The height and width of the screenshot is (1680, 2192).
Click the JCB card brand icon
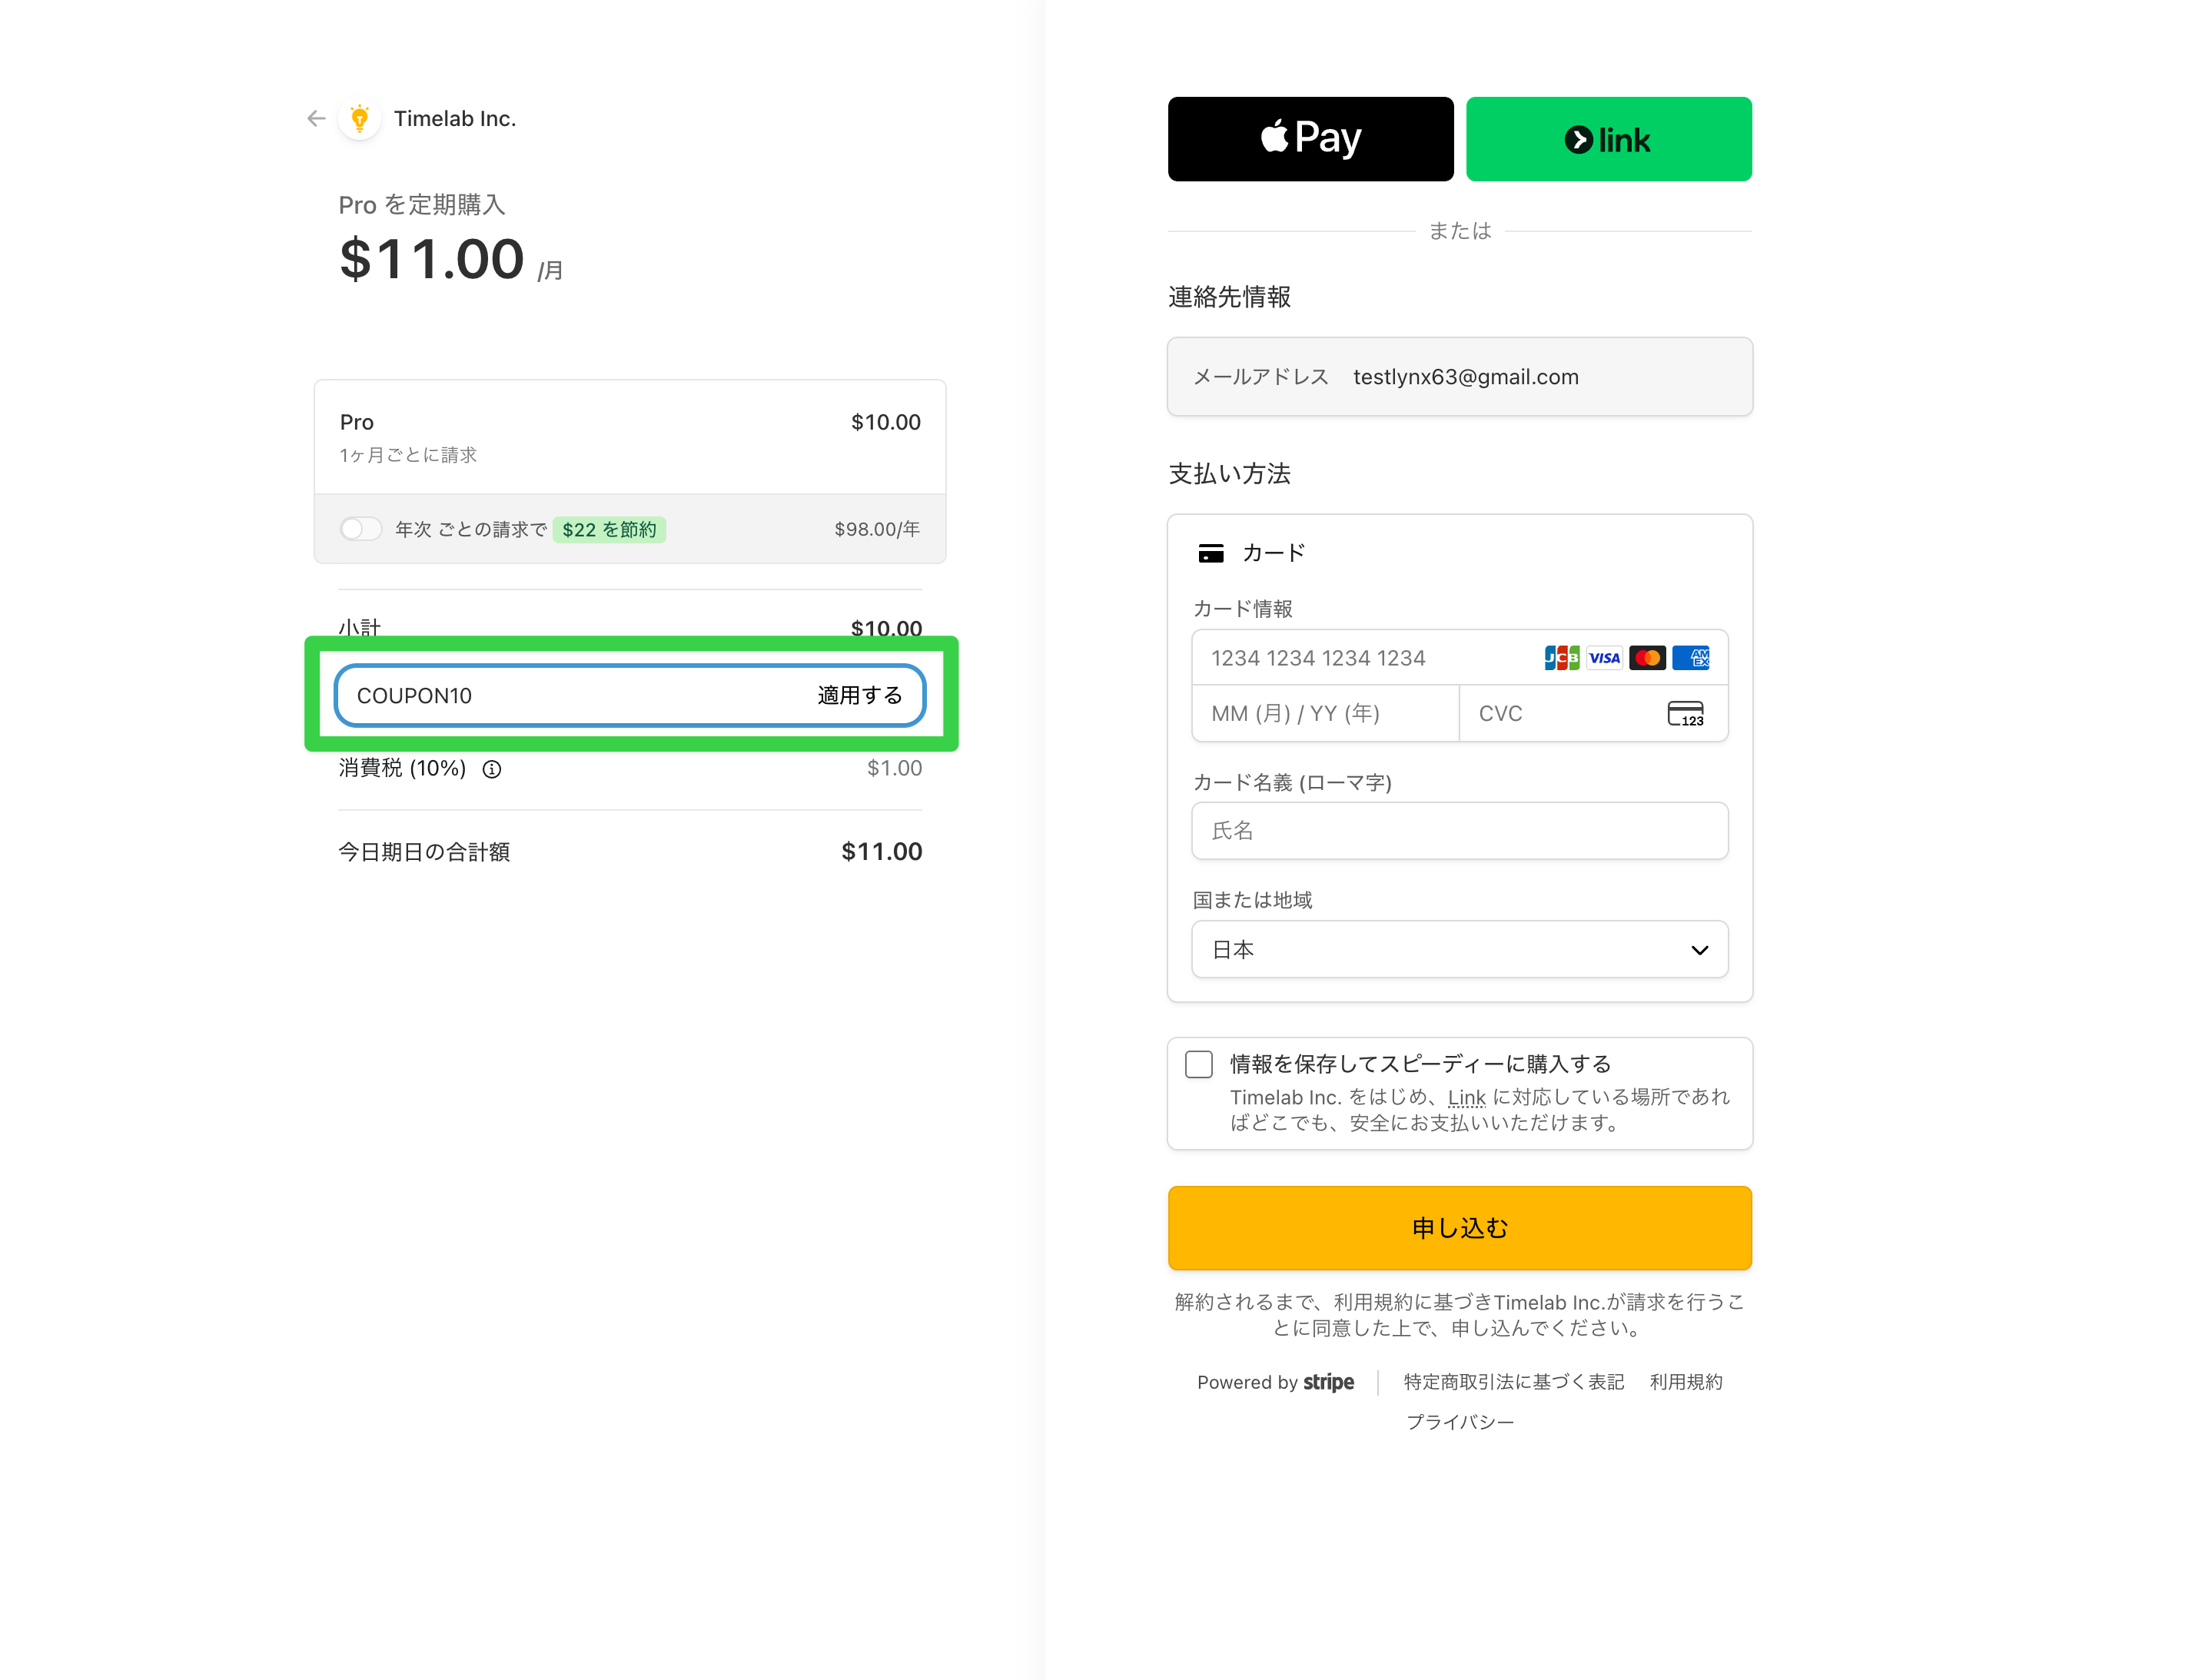click(1561, 658)
